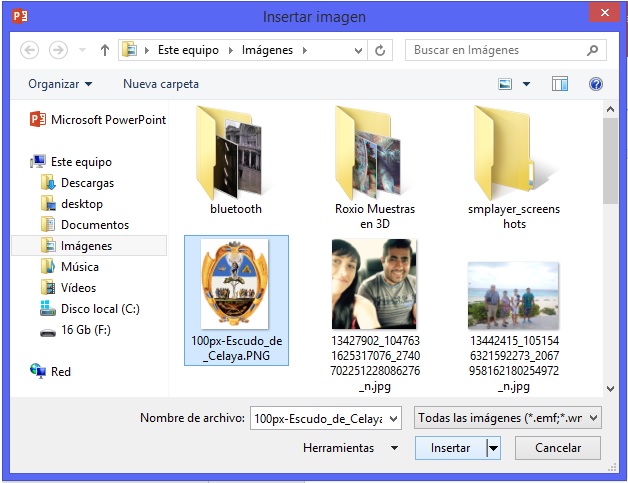Open the Herramientas menu
The height and width of the screenshot is (483, 628).
point(349,448)
